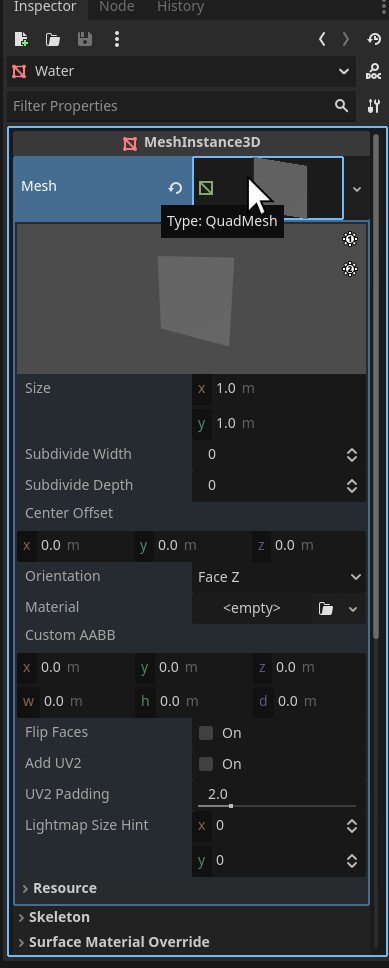
Task: Open the object history list icon
Action: (374, 40)
